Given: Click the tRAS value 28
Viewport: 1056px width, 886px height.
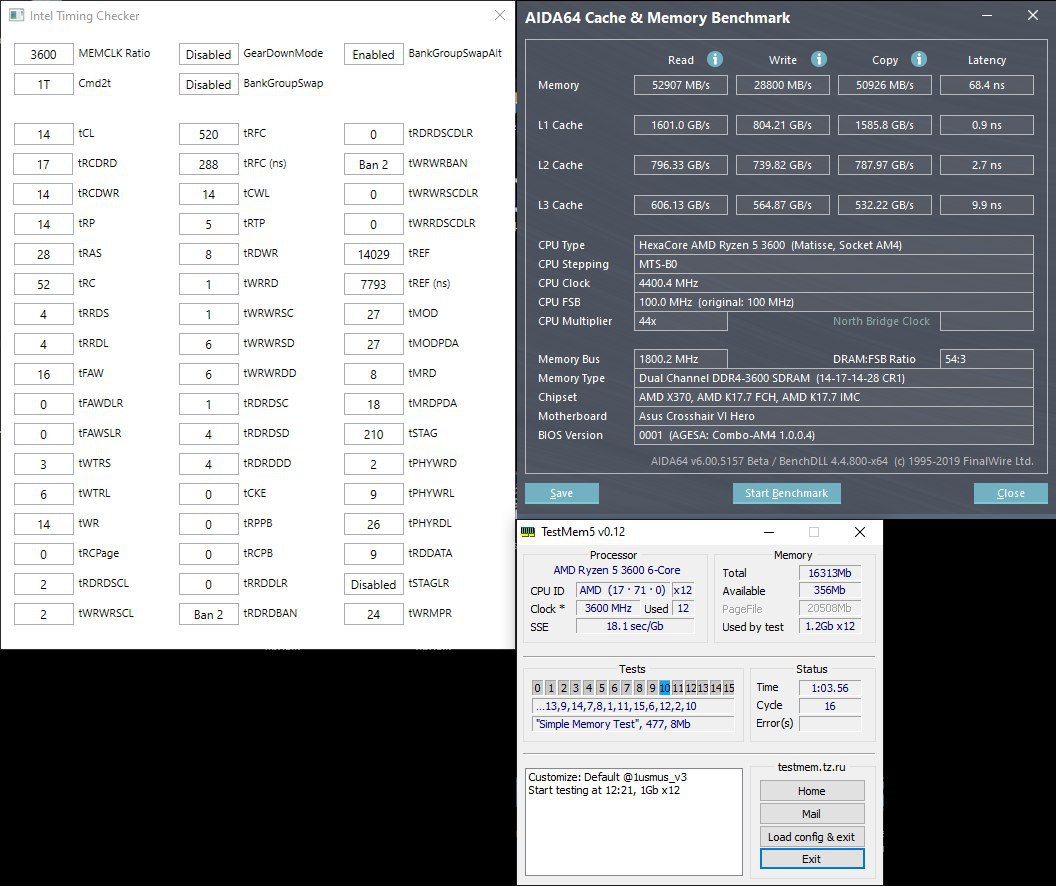Looking at the screenshot, I should pyautogui.click(x=44, y=254).
